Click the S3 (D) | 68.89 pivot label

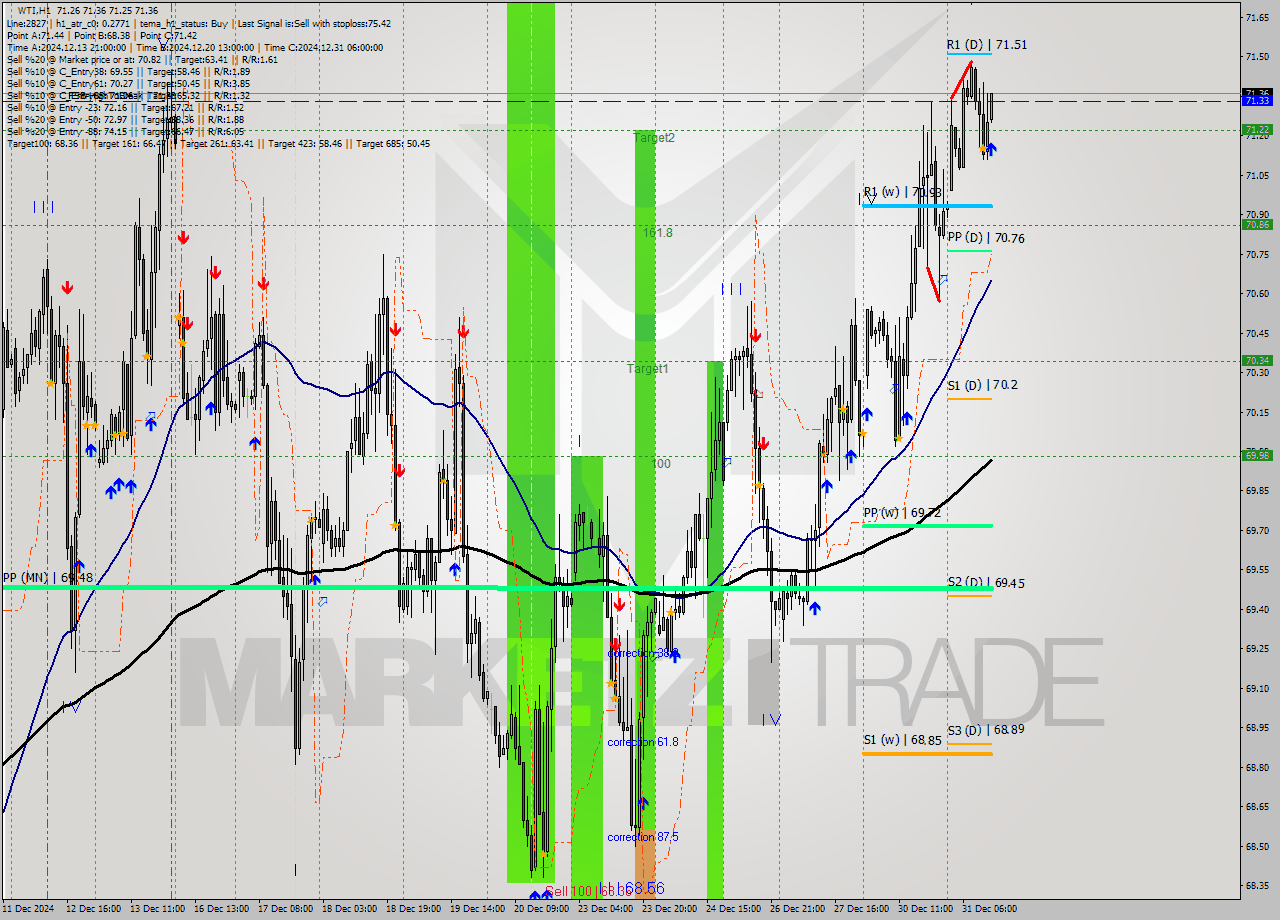tap(986, 730)
